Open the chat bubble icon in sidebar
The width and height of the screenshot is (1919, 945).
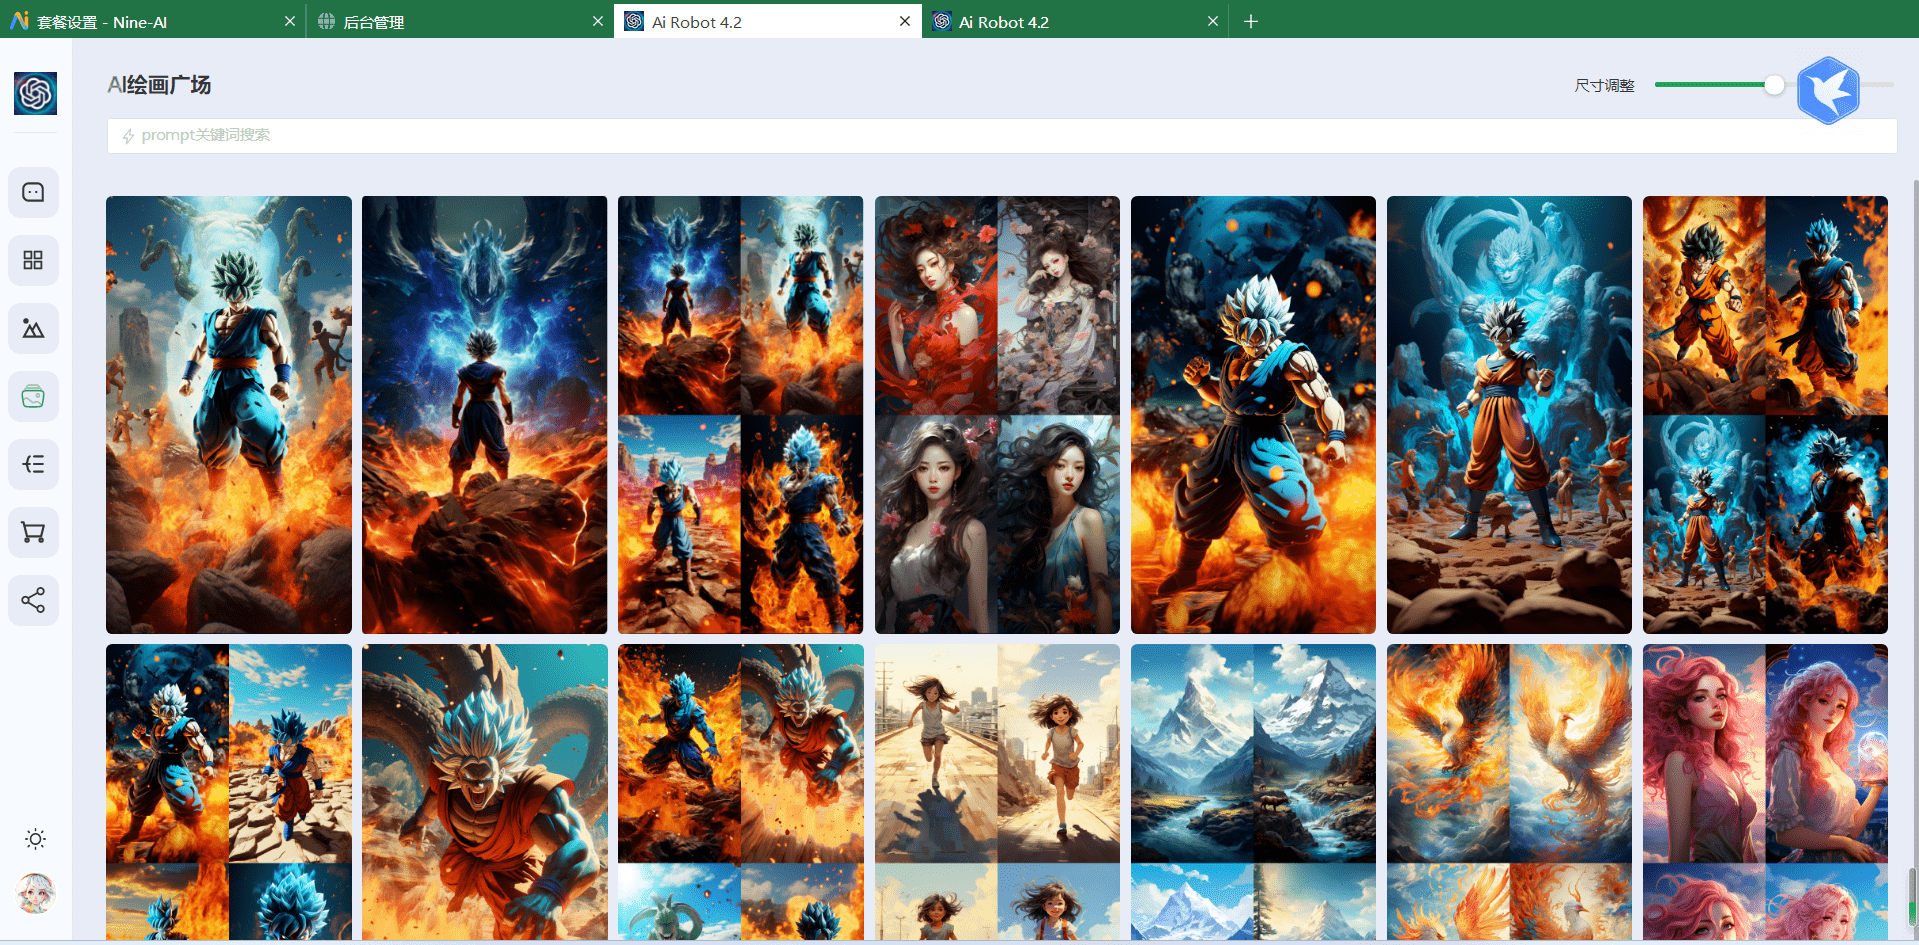tap(33, 192)
